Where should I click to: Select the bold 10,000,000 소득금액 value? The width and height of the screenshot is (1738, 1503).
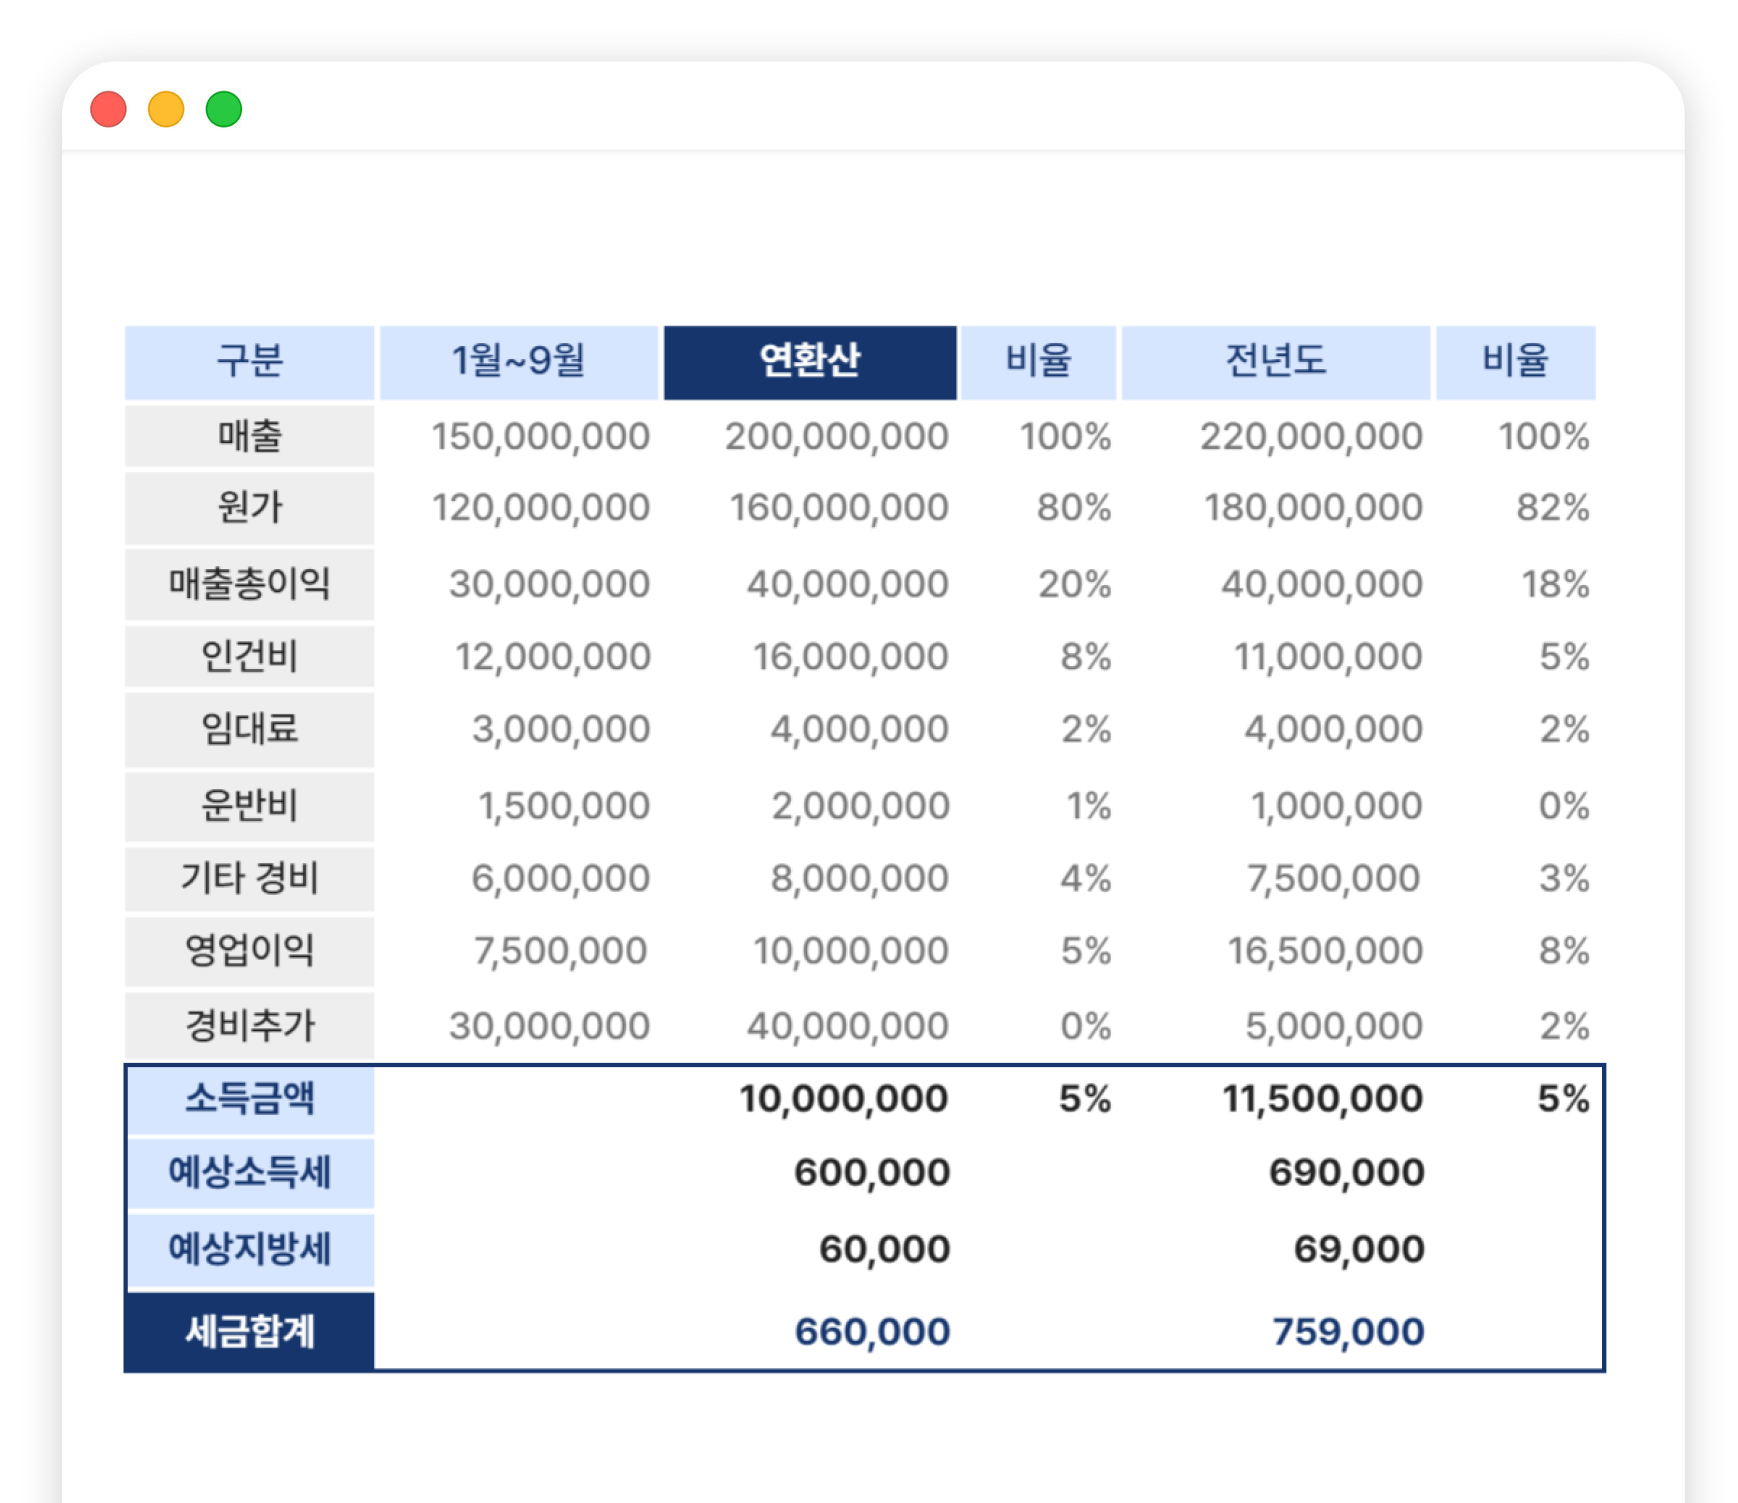point(843,1099)
